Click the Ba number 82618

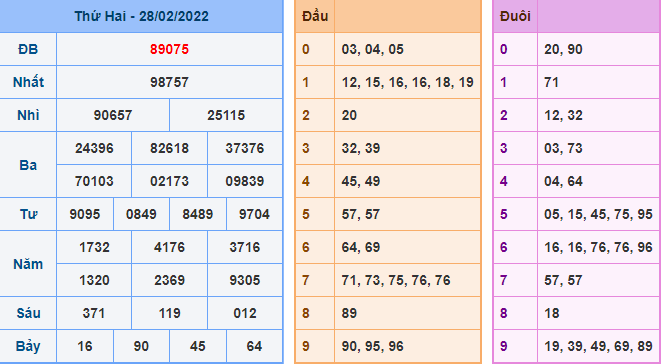pos(169,148)
